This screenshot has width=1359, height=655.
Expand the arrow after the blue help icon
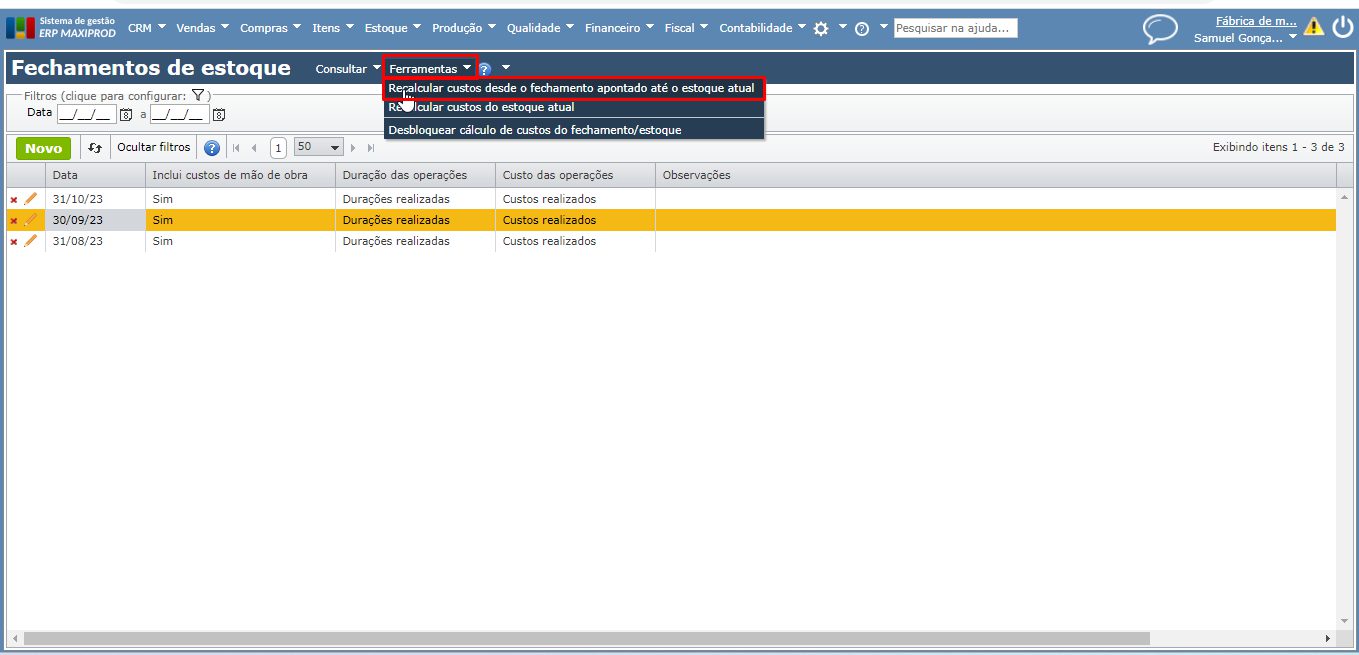tap(505, 68)
